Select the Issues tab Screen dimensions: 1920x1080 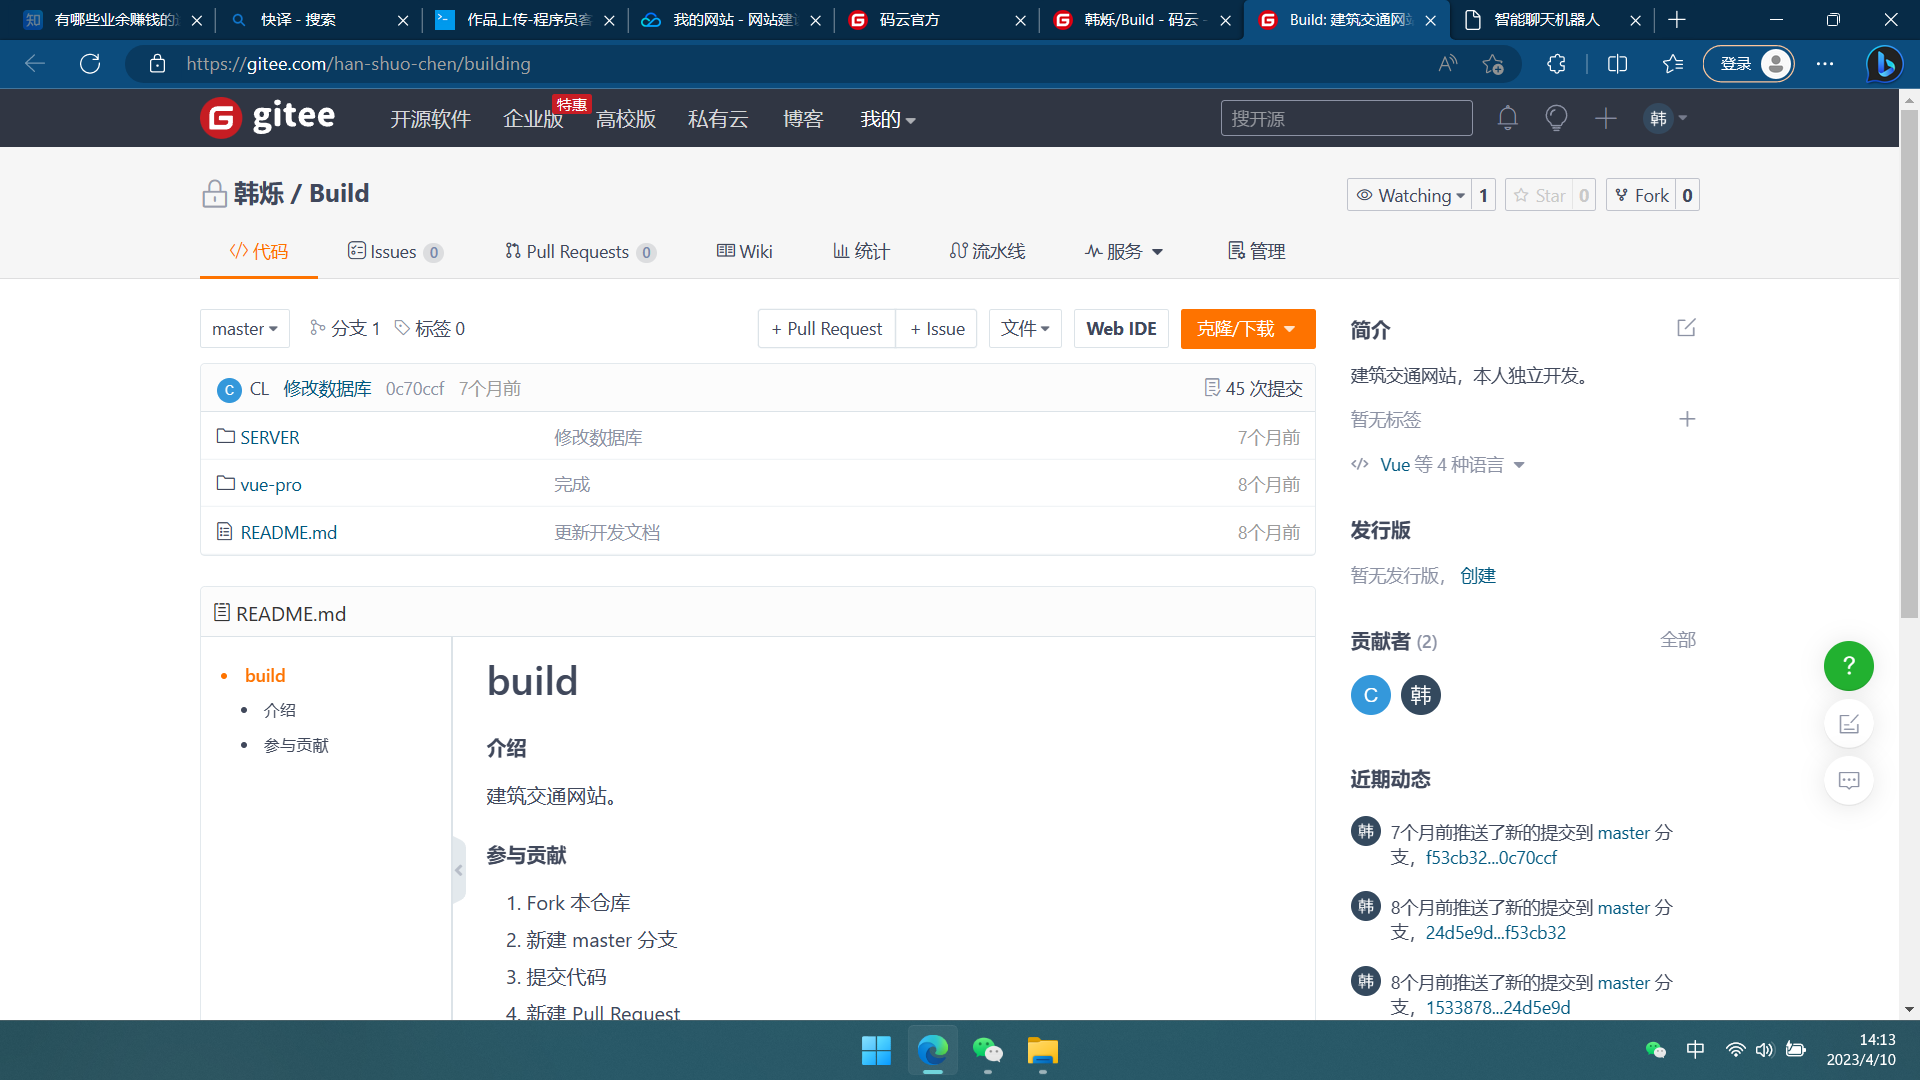click(x=394, y=251)
